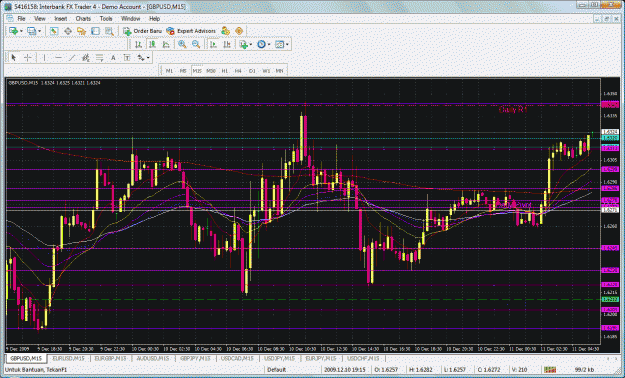This screenshot has height=378, width=625.
Task: Open the File menu
Action: 21,18
